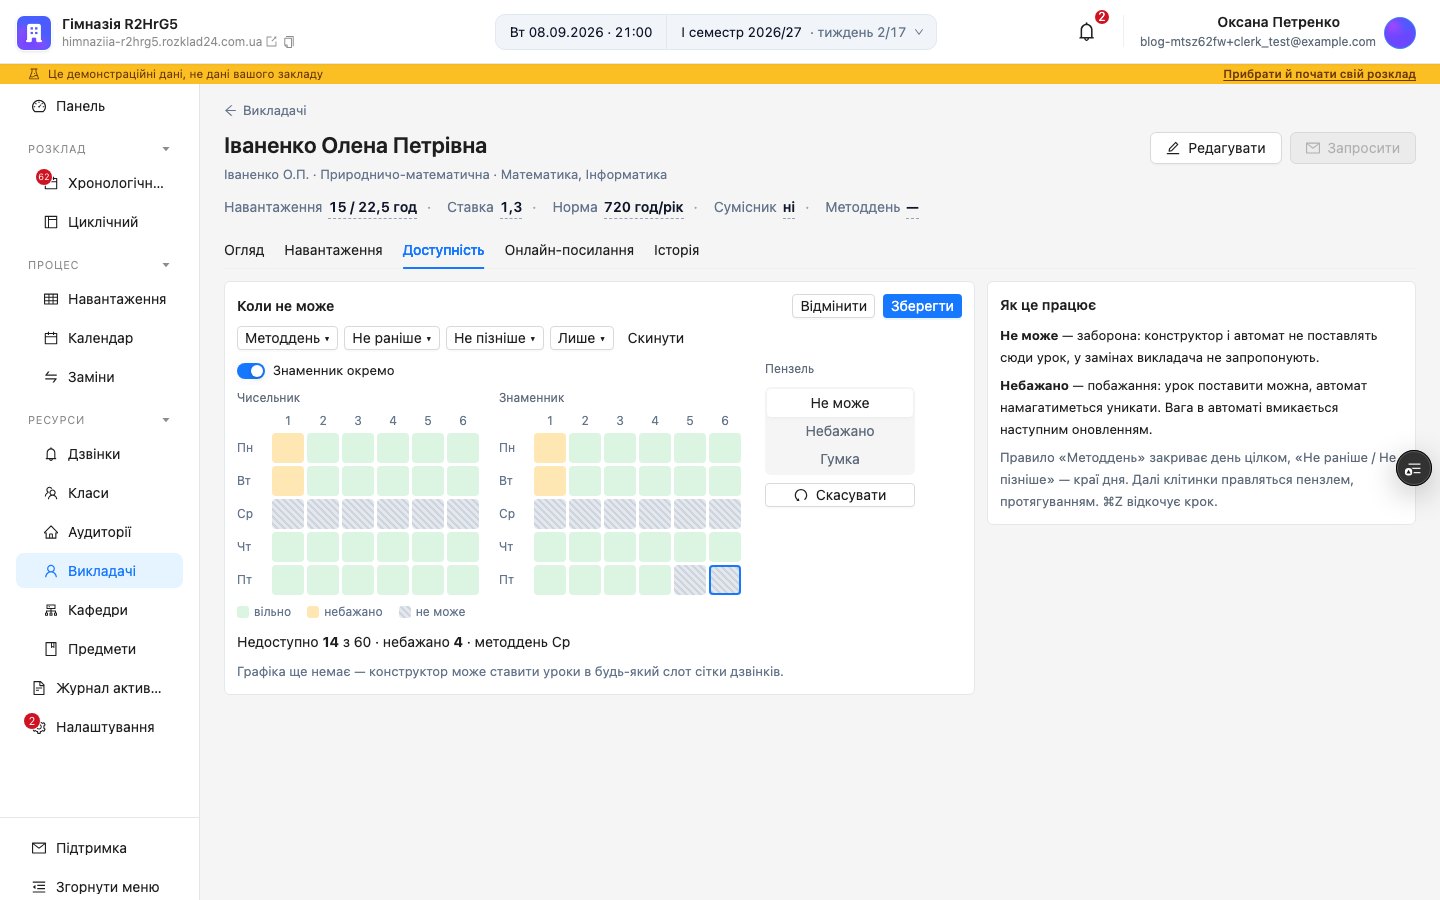1440x900 pixels.
Task: Copy the school URL with the copy icon
Action: pos(289,42)
